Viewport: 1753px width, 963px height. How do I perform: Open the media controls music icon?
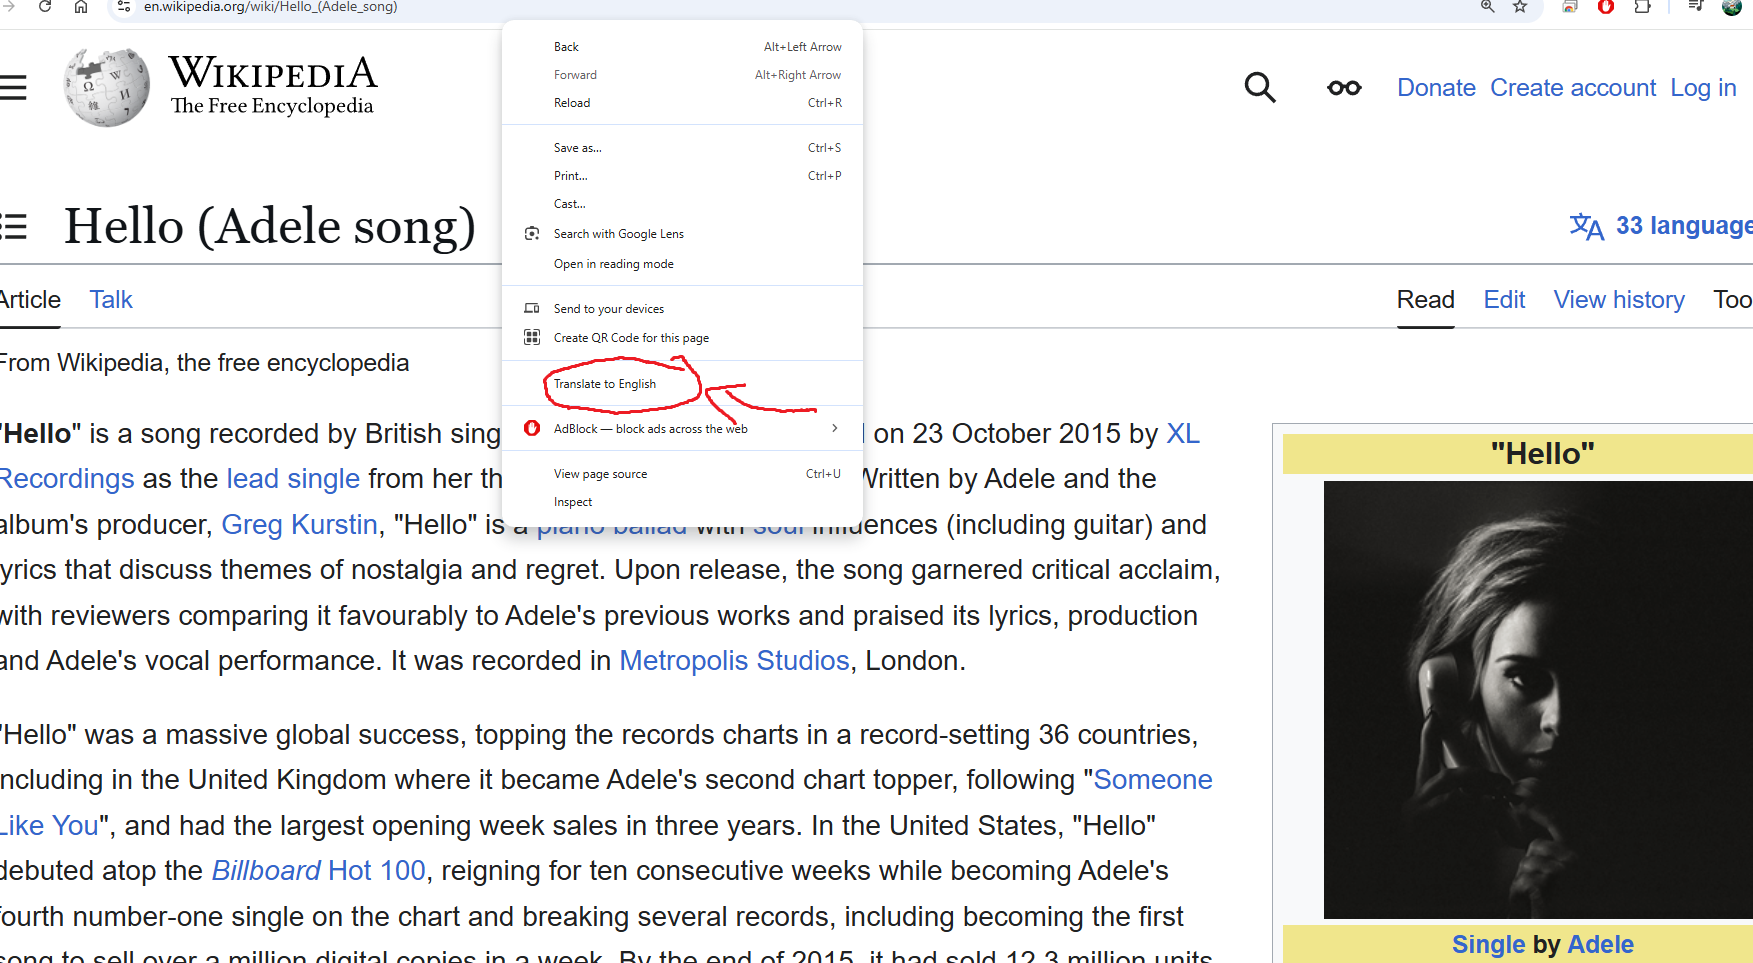[x=1695, y=7]
